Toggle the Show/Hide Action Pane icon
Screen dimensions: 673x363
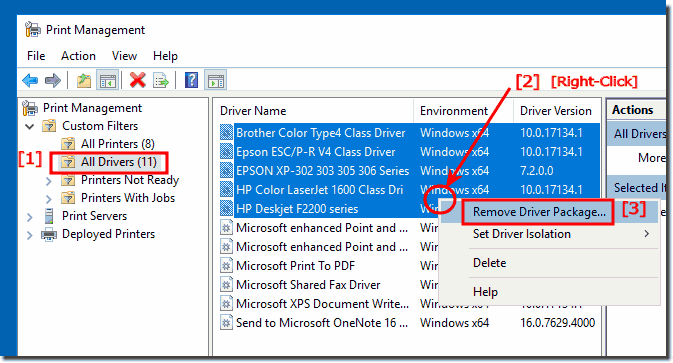[215, 81]
